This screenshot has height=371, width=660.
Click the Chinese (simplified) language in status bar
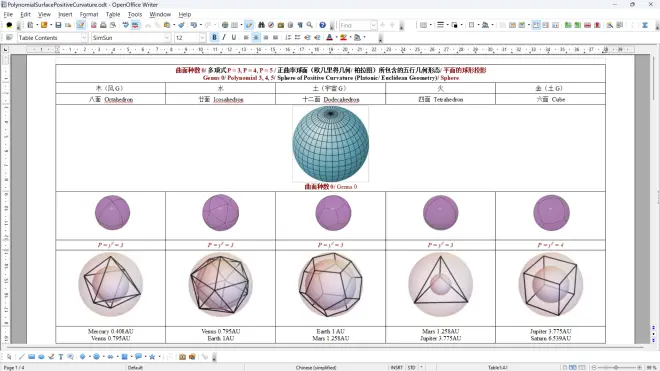[316, 368]
